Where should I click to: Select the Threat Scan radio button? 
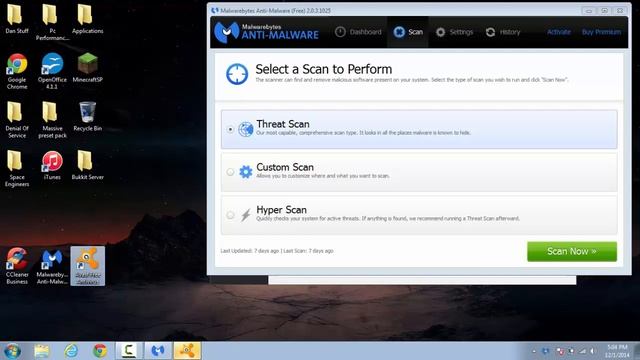(x=230, y=129)
